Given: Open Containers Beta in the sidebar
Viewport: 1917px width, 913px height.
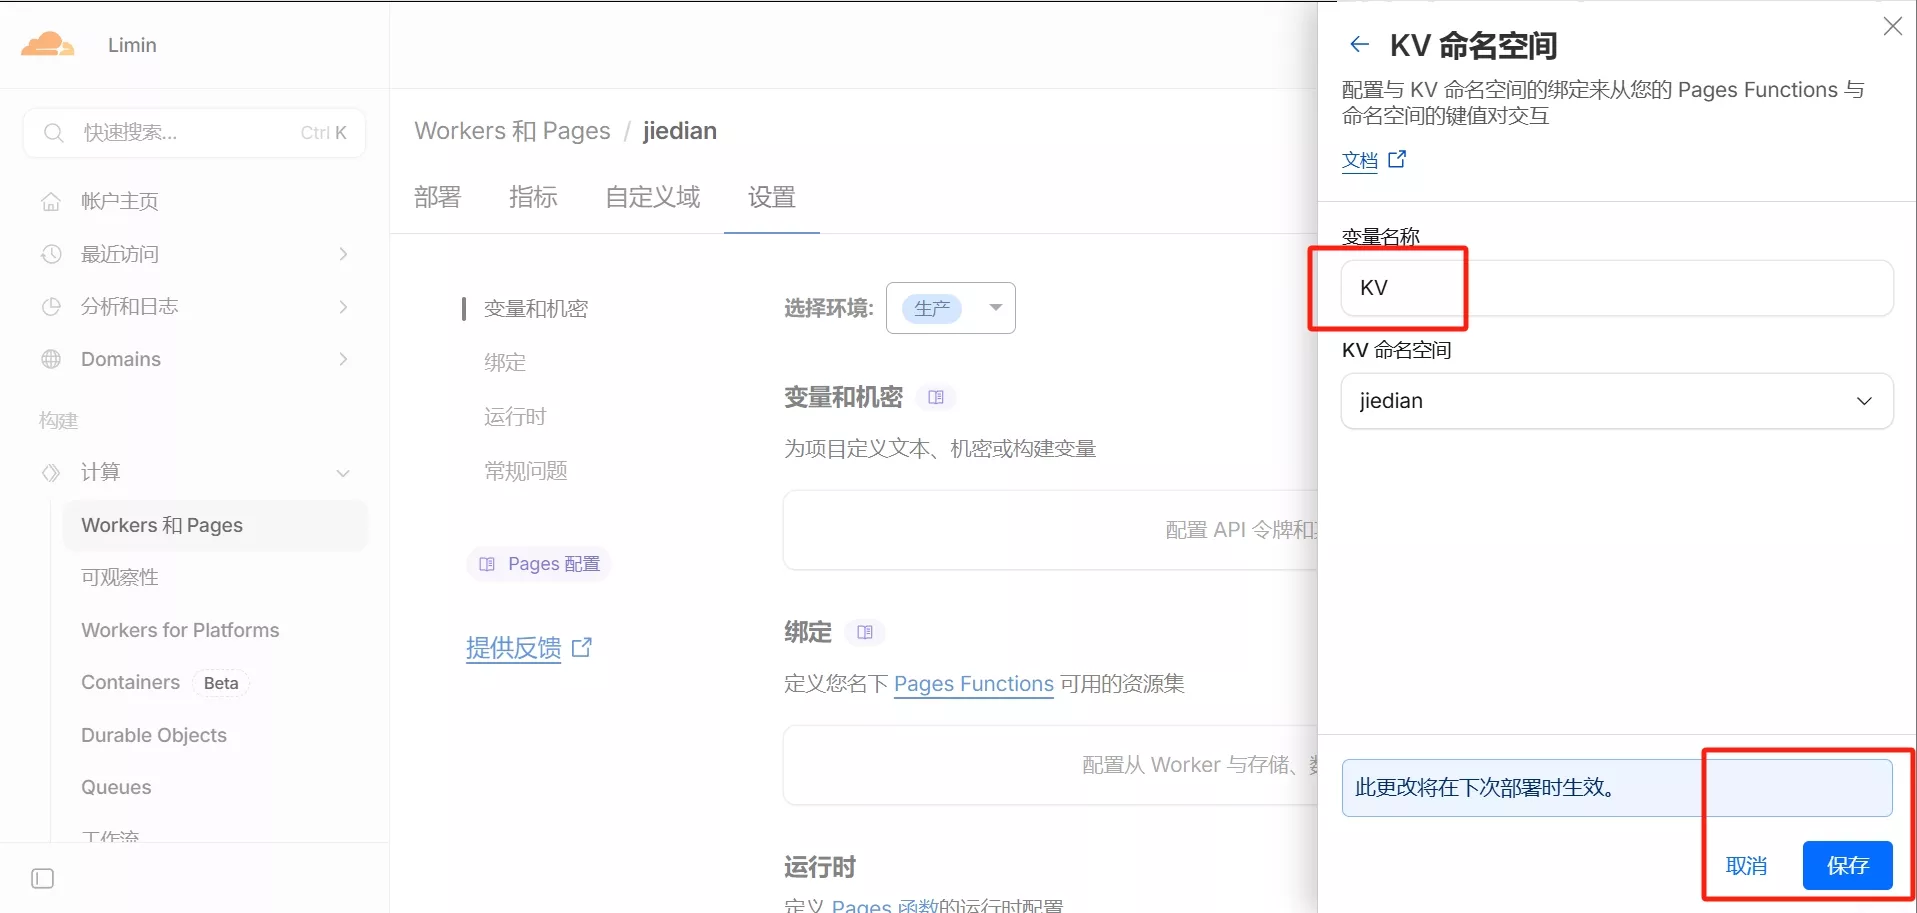Looking at the screenshot, I should click(x=164, y=682).
